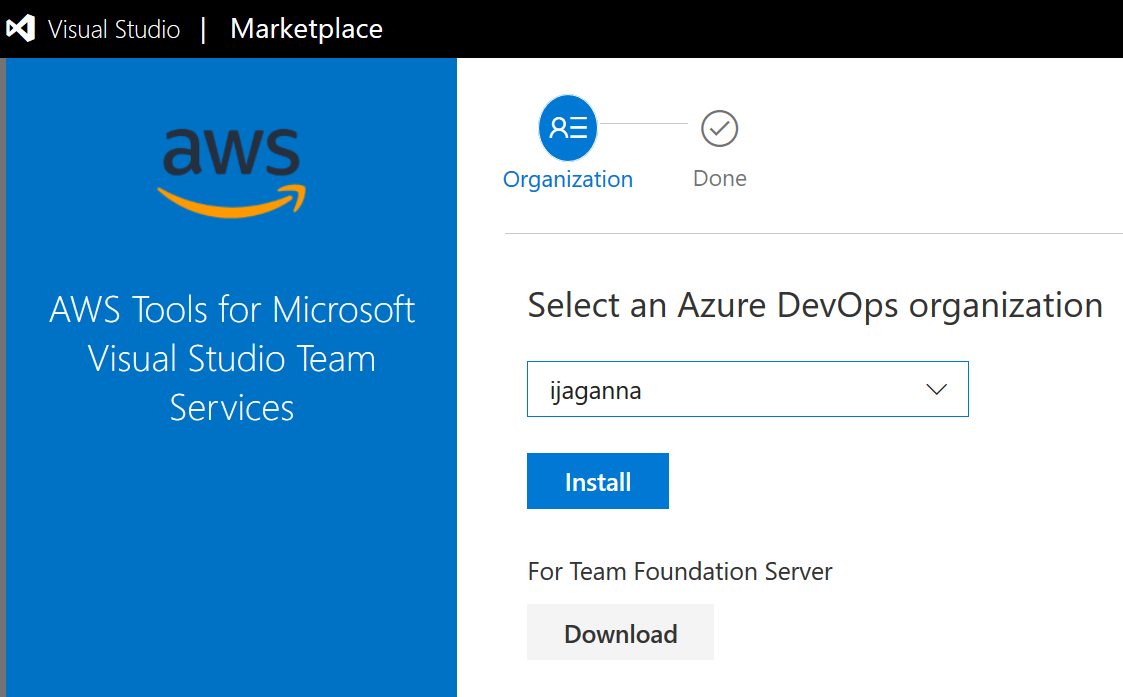Click the 'For Team Foundation Server' text
The image size is (1123, 697).
click(680, 572)
